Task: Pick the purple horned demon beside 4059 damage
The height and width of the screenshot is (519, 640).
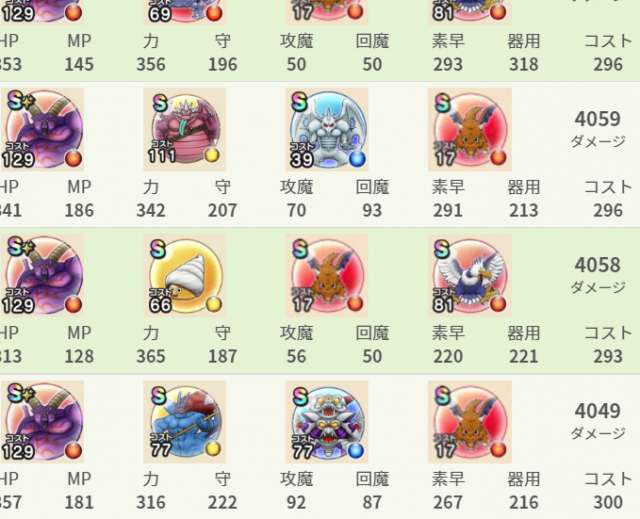Action: pos(42,129)
